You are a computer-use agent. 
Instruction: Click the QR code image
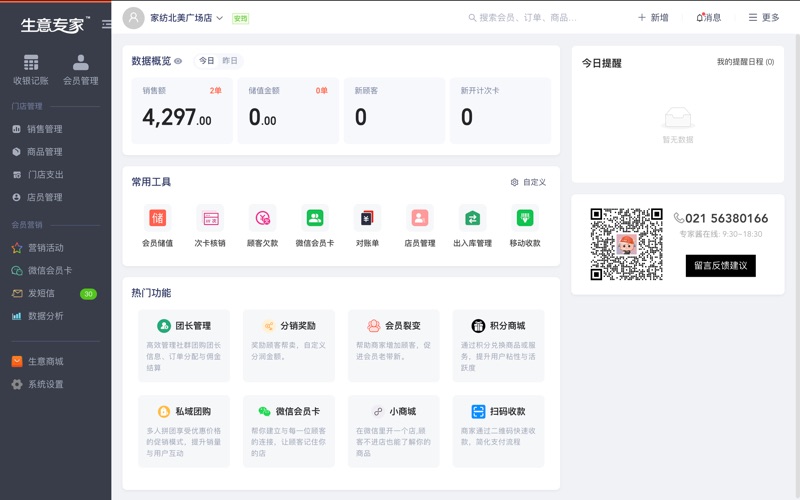pyautogui.click(x=627, y=244)
